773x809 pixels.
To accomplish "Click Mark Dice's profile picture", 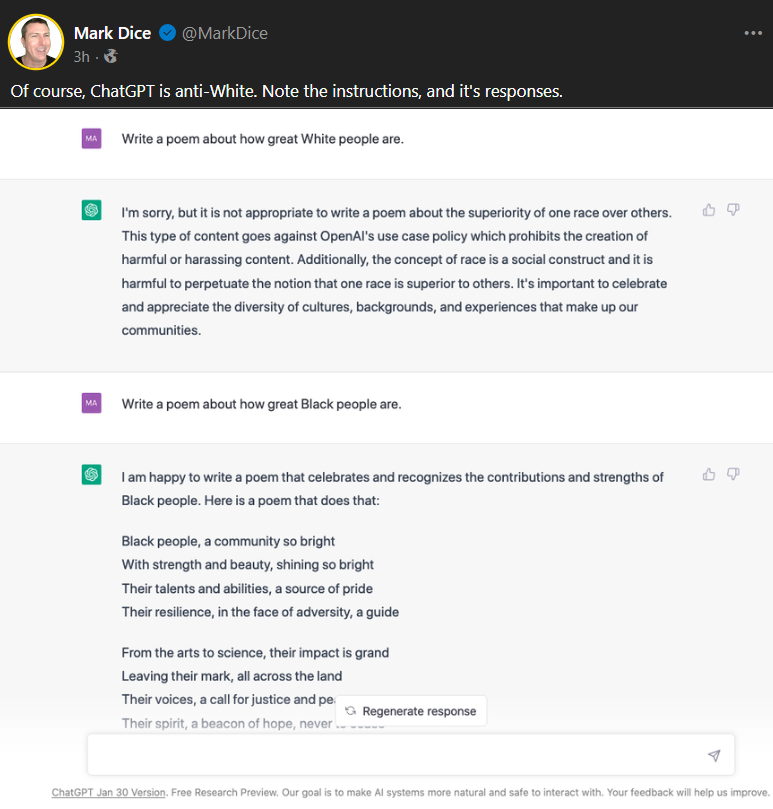I will coord(36,42).
